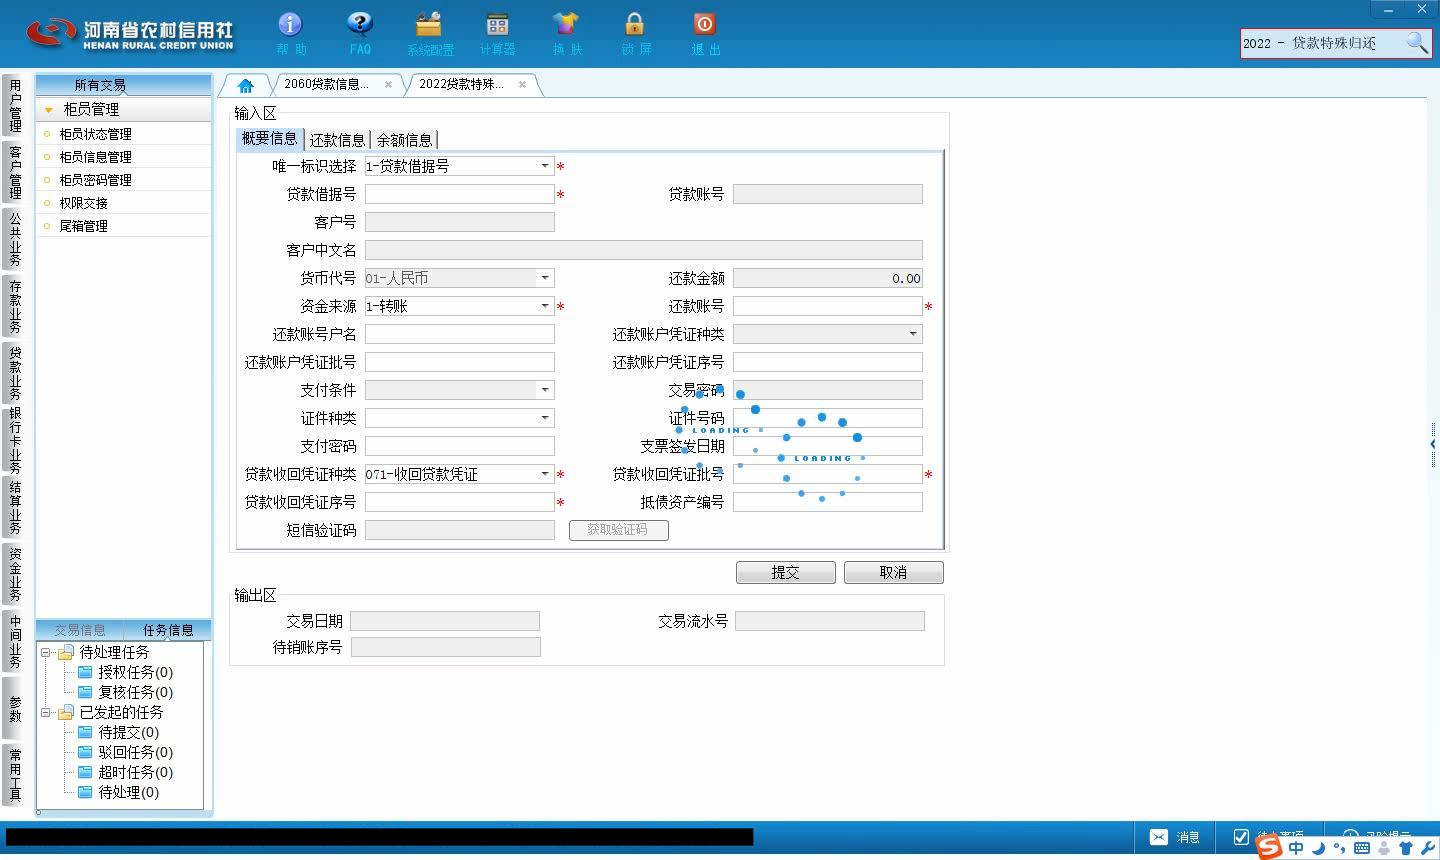Switch to the 交易信息 panel tab

[80, 630]
